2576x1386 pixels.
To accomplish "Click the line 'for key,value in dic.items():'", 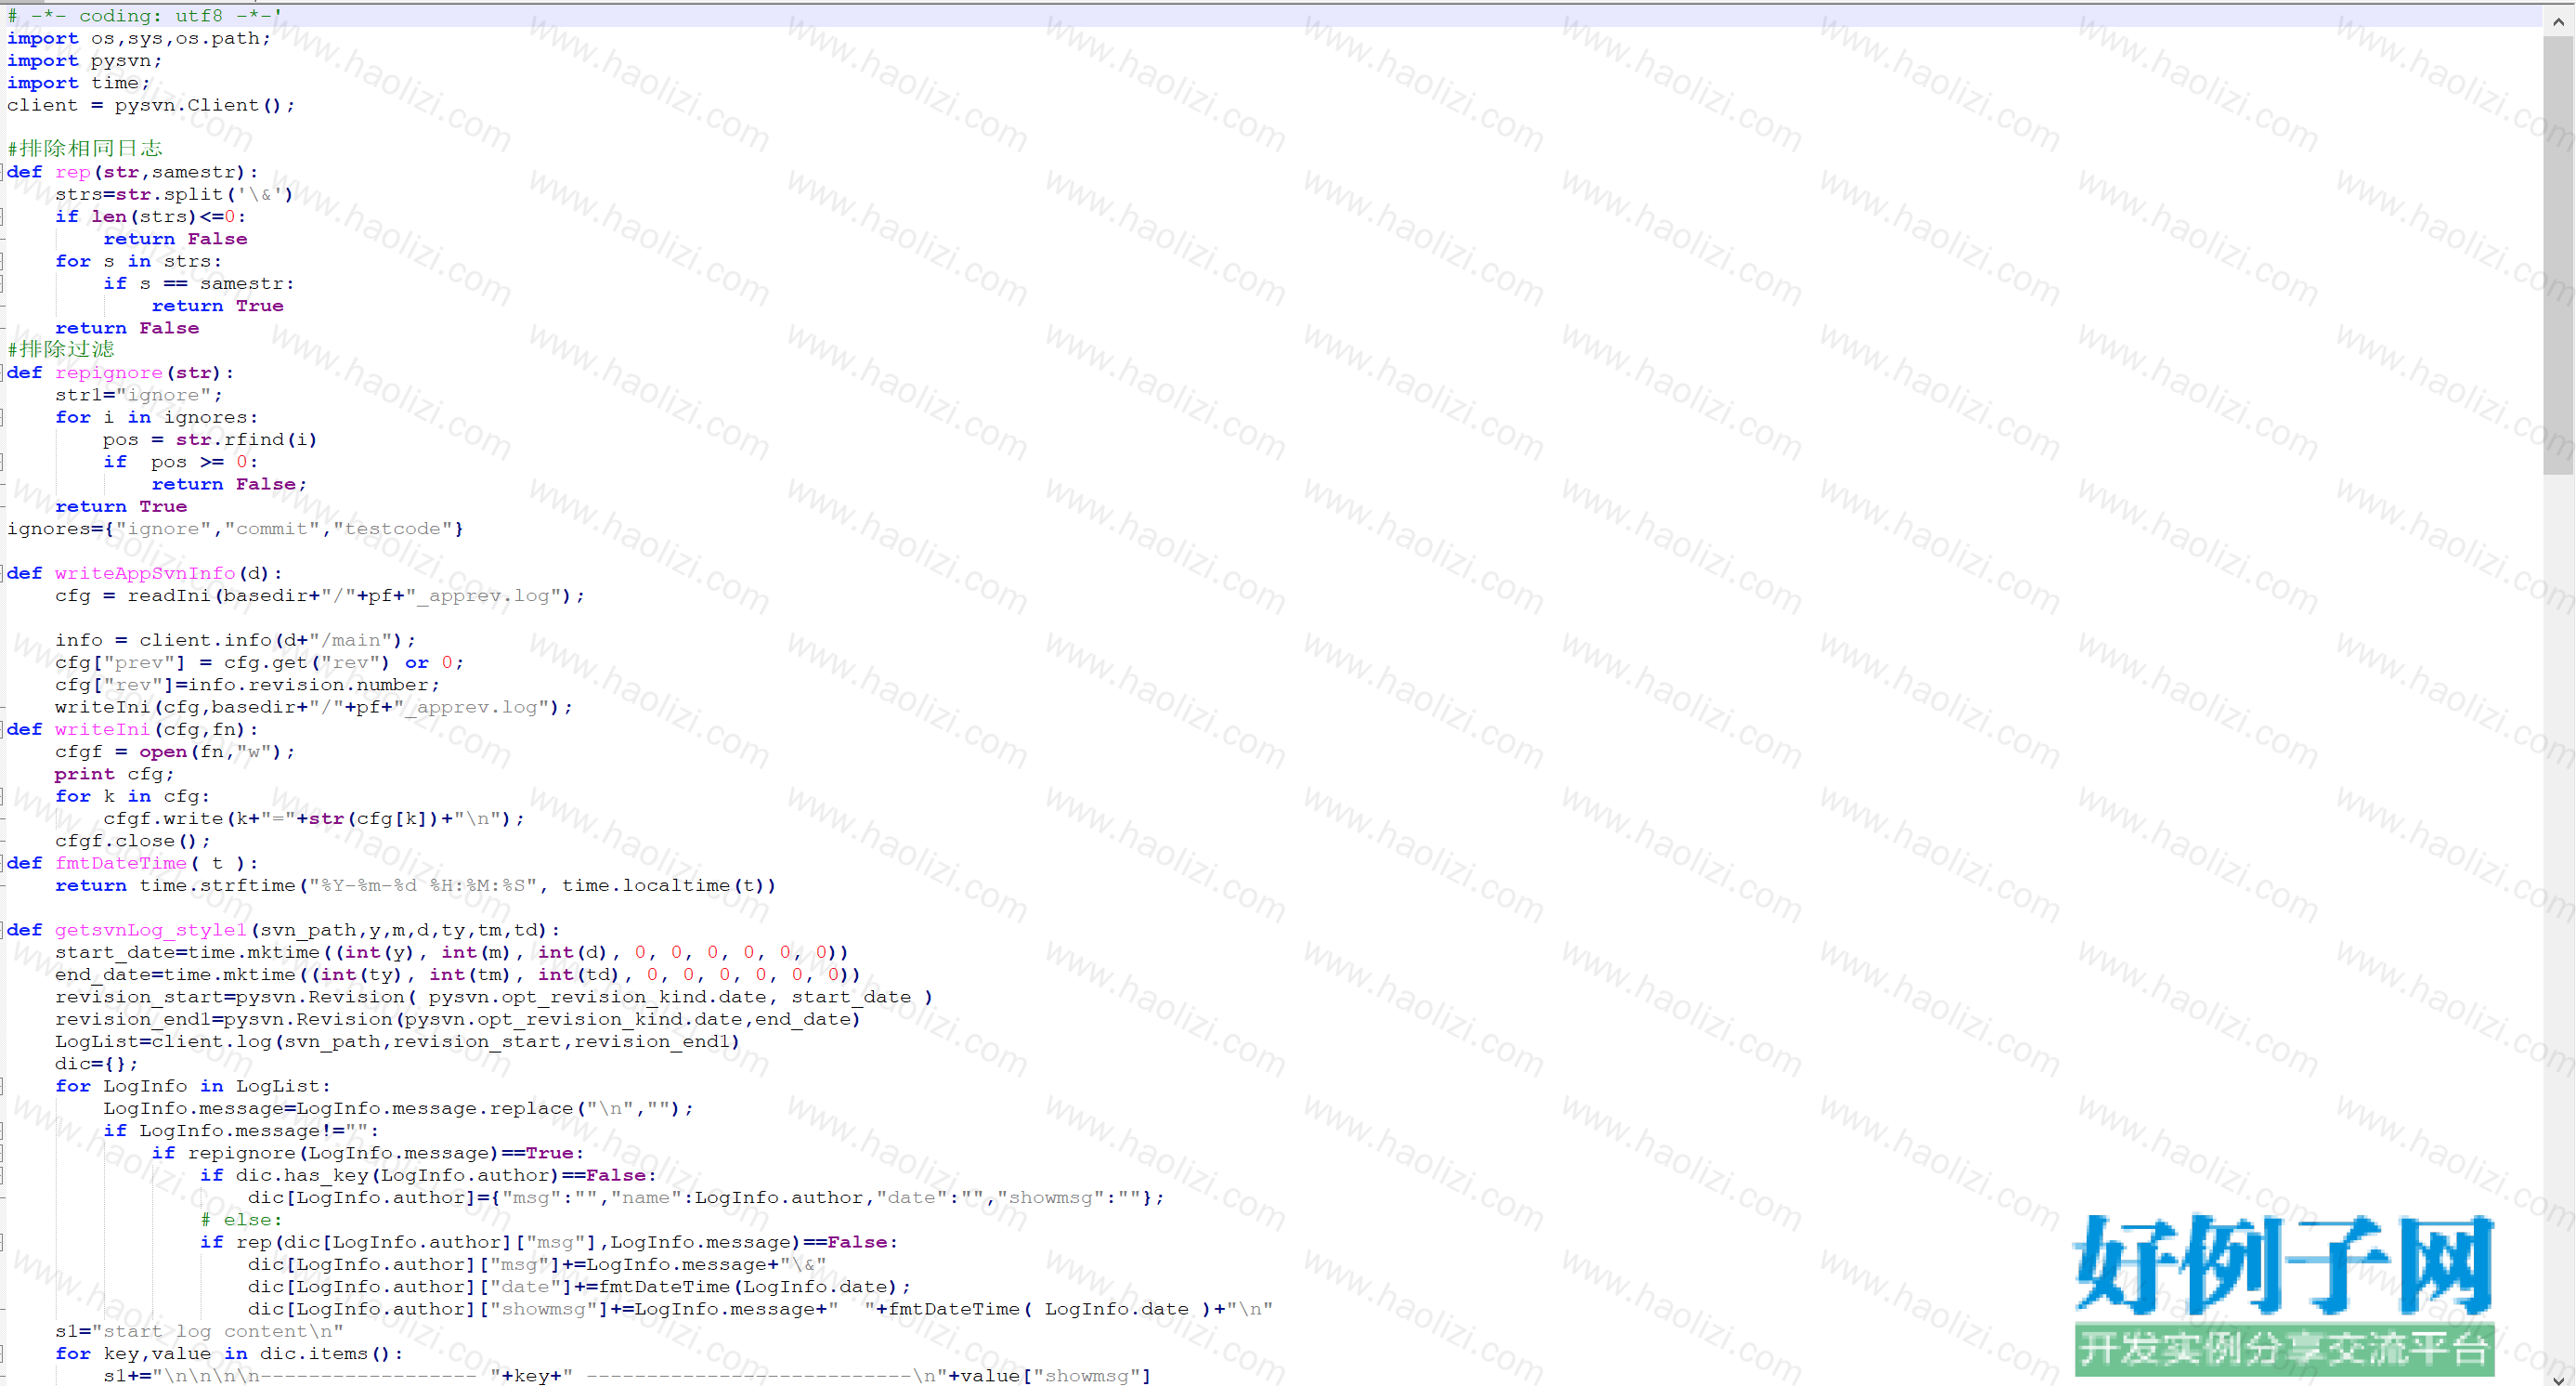I will [x=229, y=1354].
